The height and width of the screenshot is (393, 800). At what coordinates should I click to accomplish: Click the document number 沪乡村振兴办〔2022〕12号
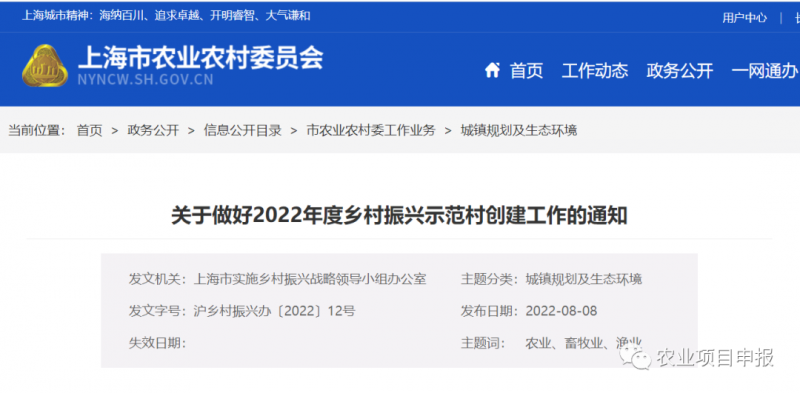(x=274, y=311)
